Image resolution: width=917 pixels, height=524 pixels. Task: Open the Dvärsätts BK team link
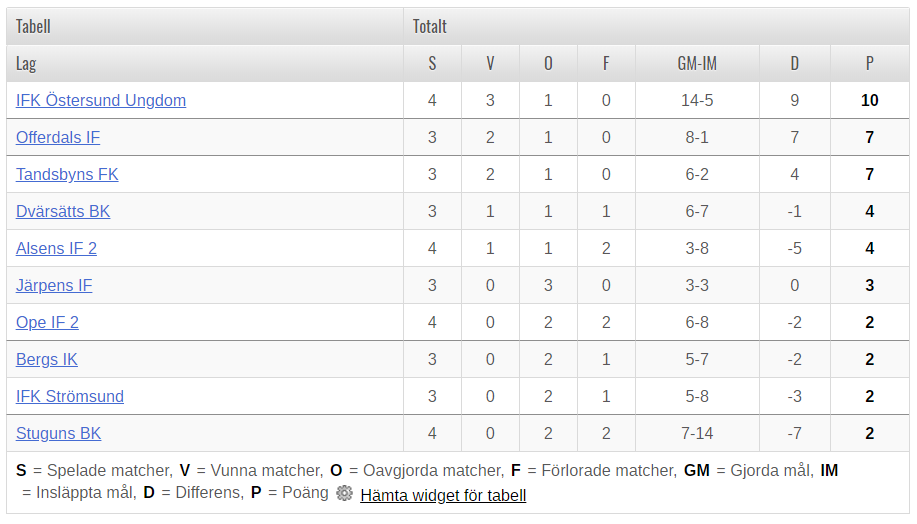pos(63,211)
